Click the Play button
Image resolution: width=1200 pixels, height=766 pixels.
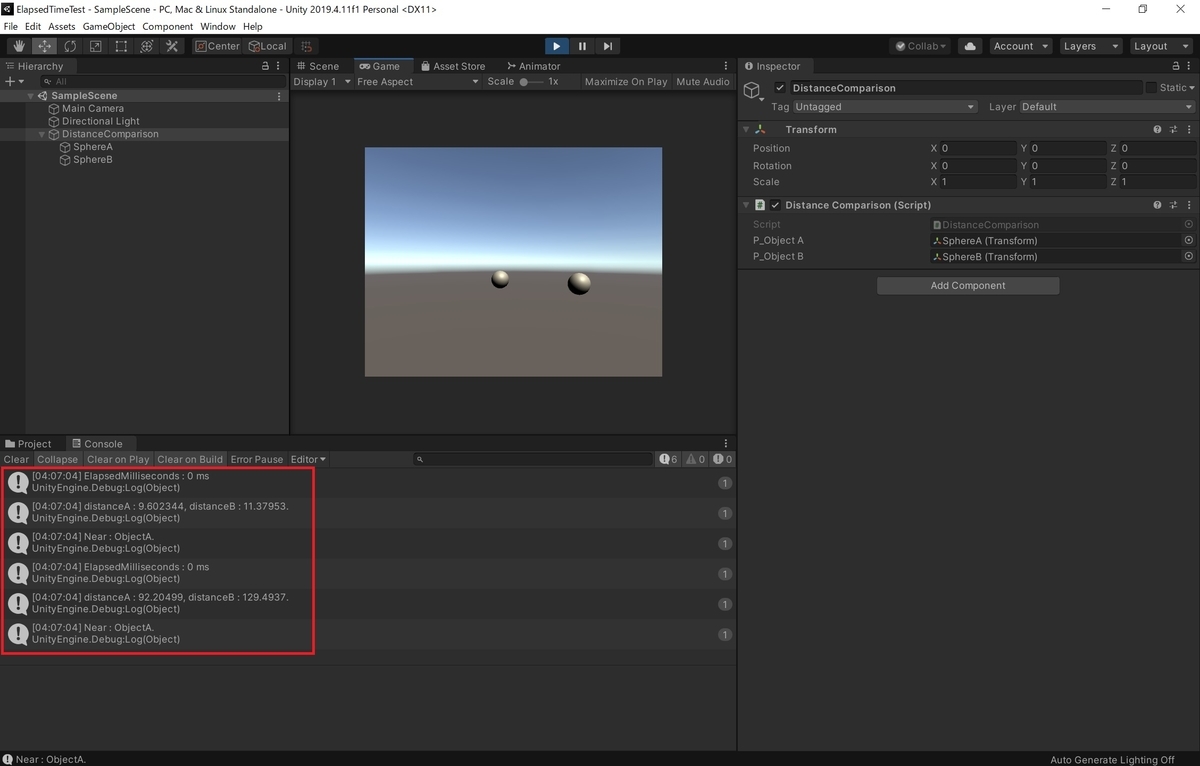(x=557, y=46)
